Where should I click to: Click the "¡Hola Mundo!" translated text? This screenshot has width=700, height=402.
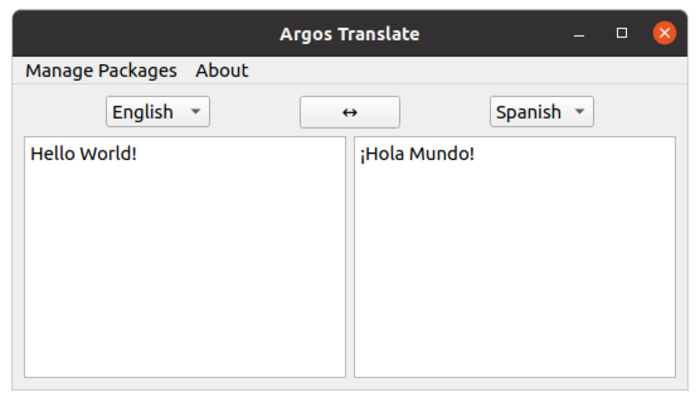point(417,154)
